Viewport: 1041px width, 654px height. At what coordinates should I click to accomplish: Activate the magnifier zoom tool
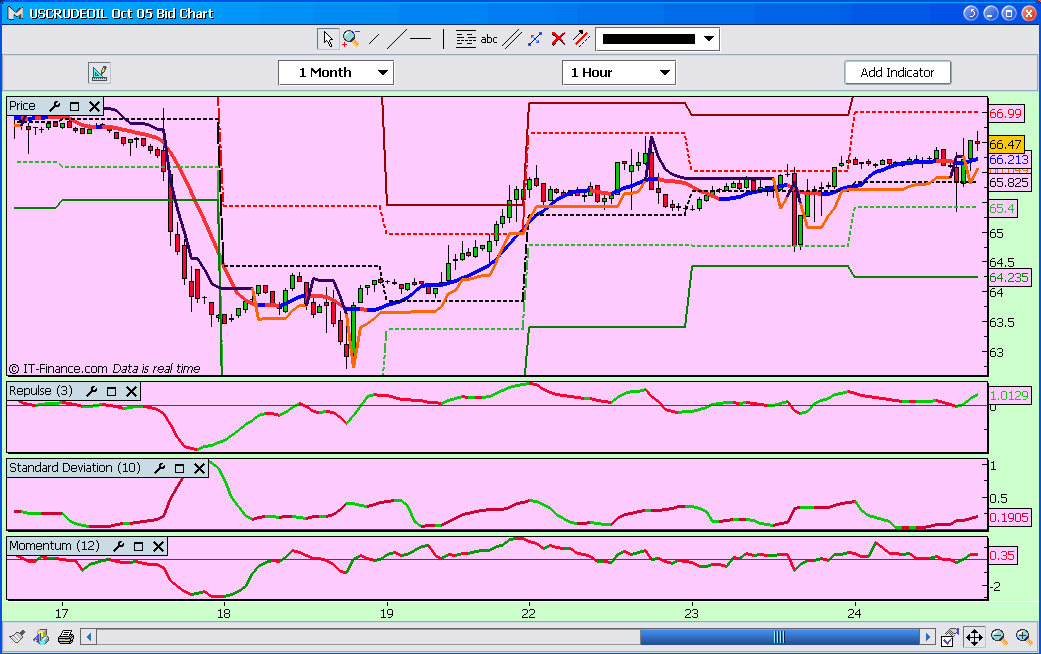click(x=351, y=39)
